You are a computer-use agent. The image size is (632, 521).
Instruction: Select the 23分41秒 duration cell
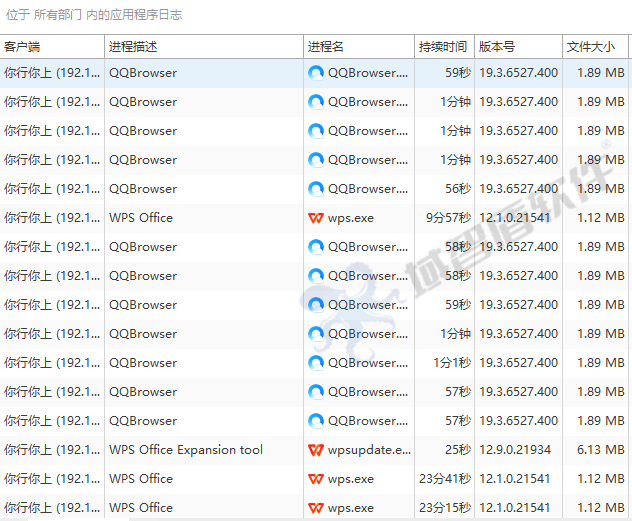(445, 479)
